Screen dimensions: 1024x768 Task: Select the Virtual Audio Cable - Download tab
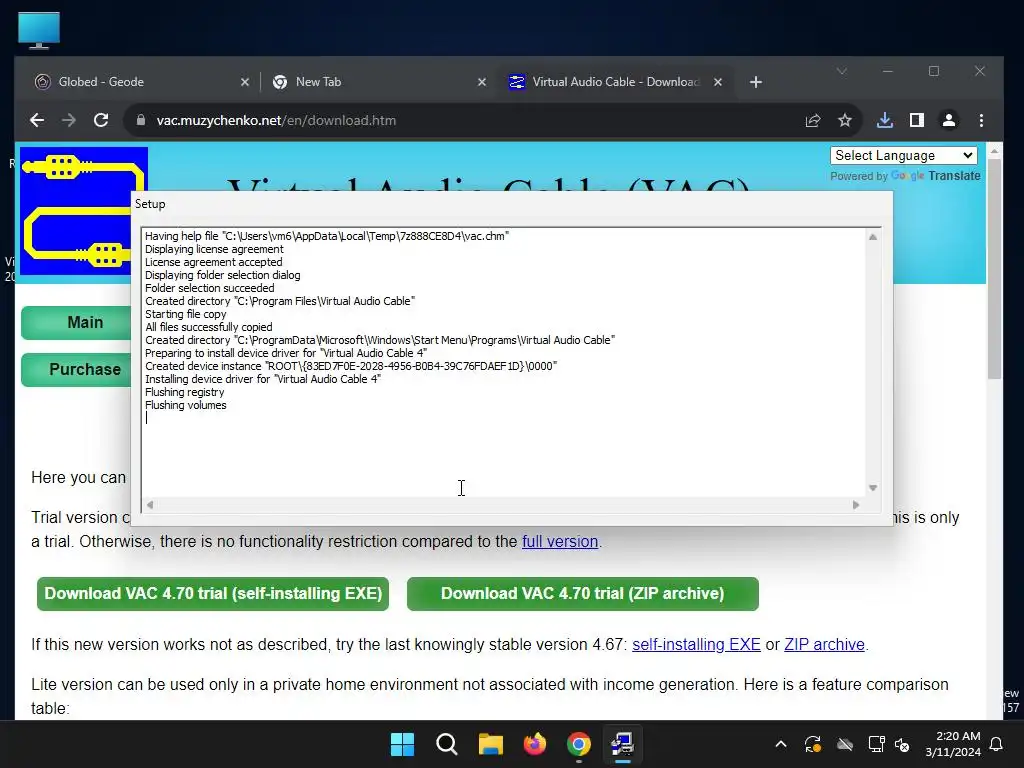coord(614,82)
